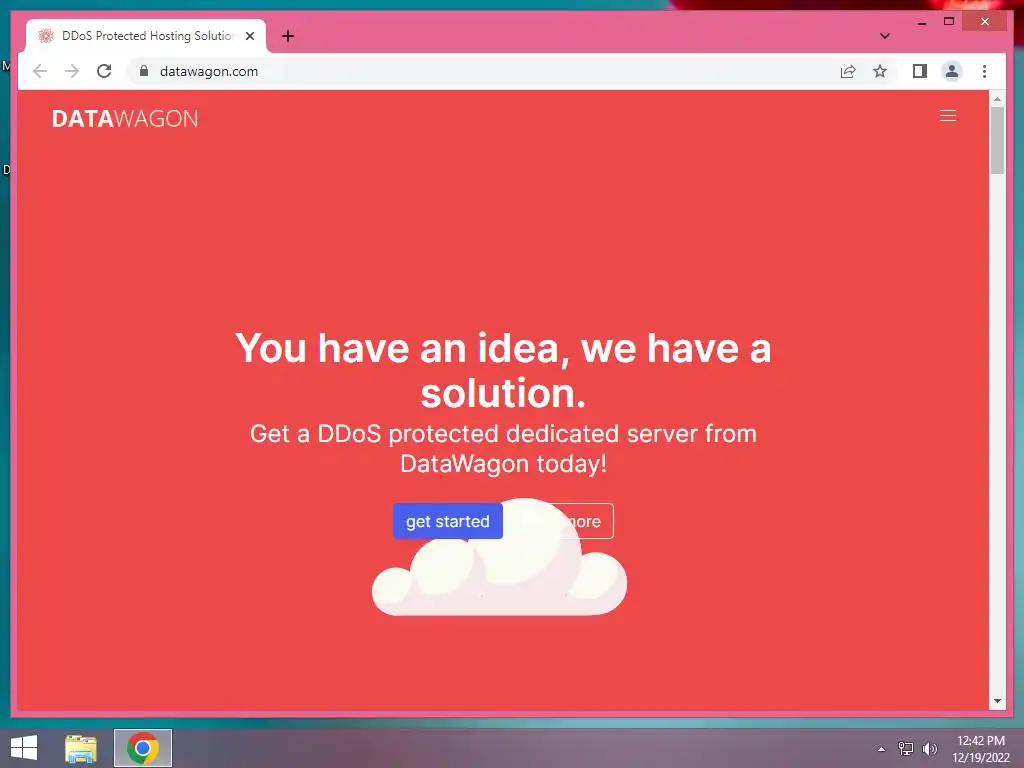Click the DataWagon logo
The image size is (1024, 768).
tap(125, 118)
